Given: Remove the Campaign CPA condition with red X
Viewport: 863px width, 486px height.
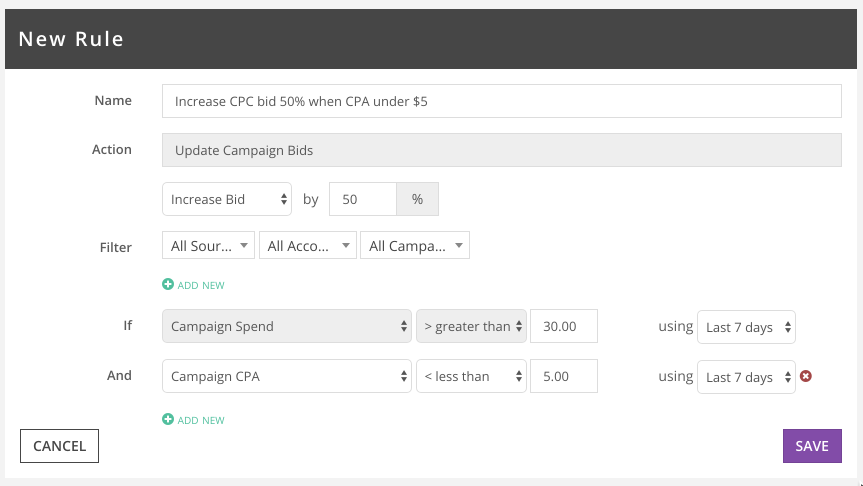Looking at the screenshot, I should [x=806, y=376].
